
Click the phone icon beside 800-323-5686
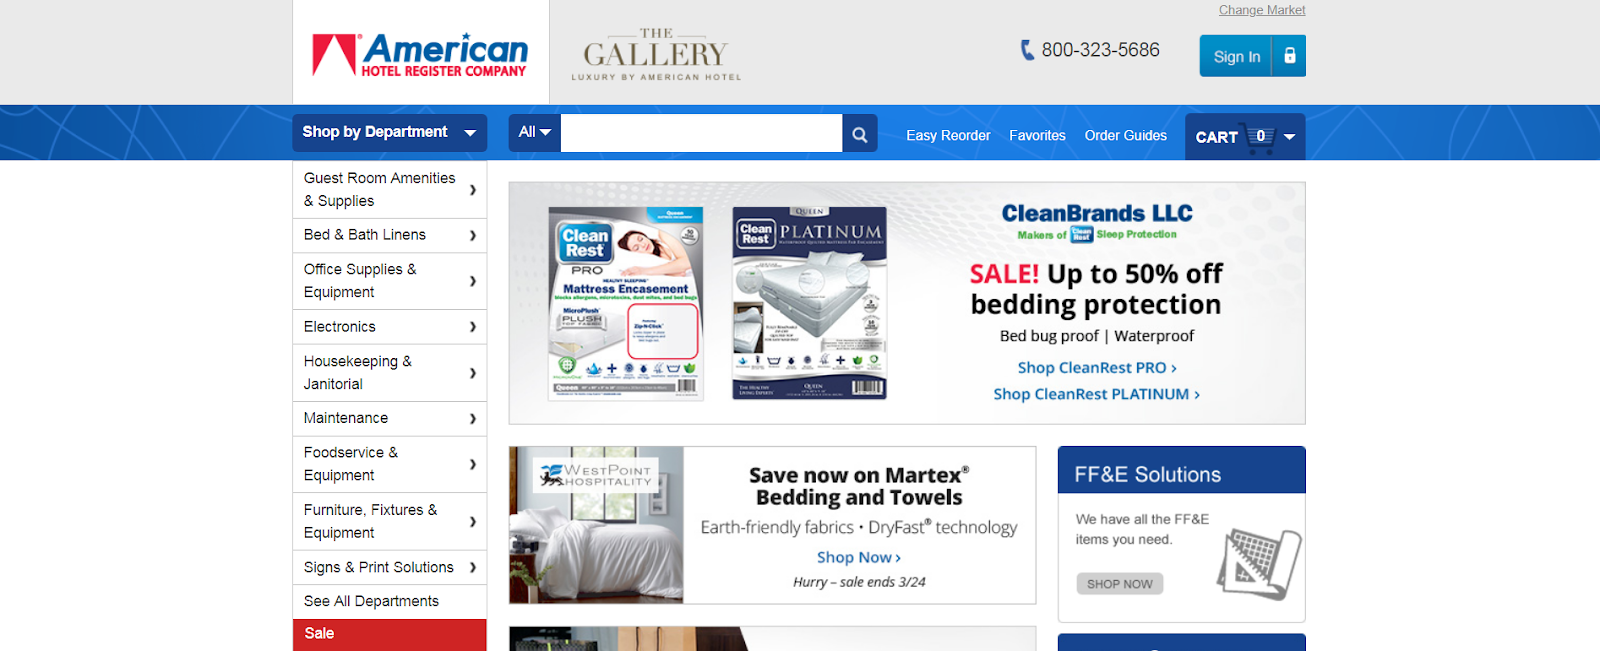coord(1027,50)
